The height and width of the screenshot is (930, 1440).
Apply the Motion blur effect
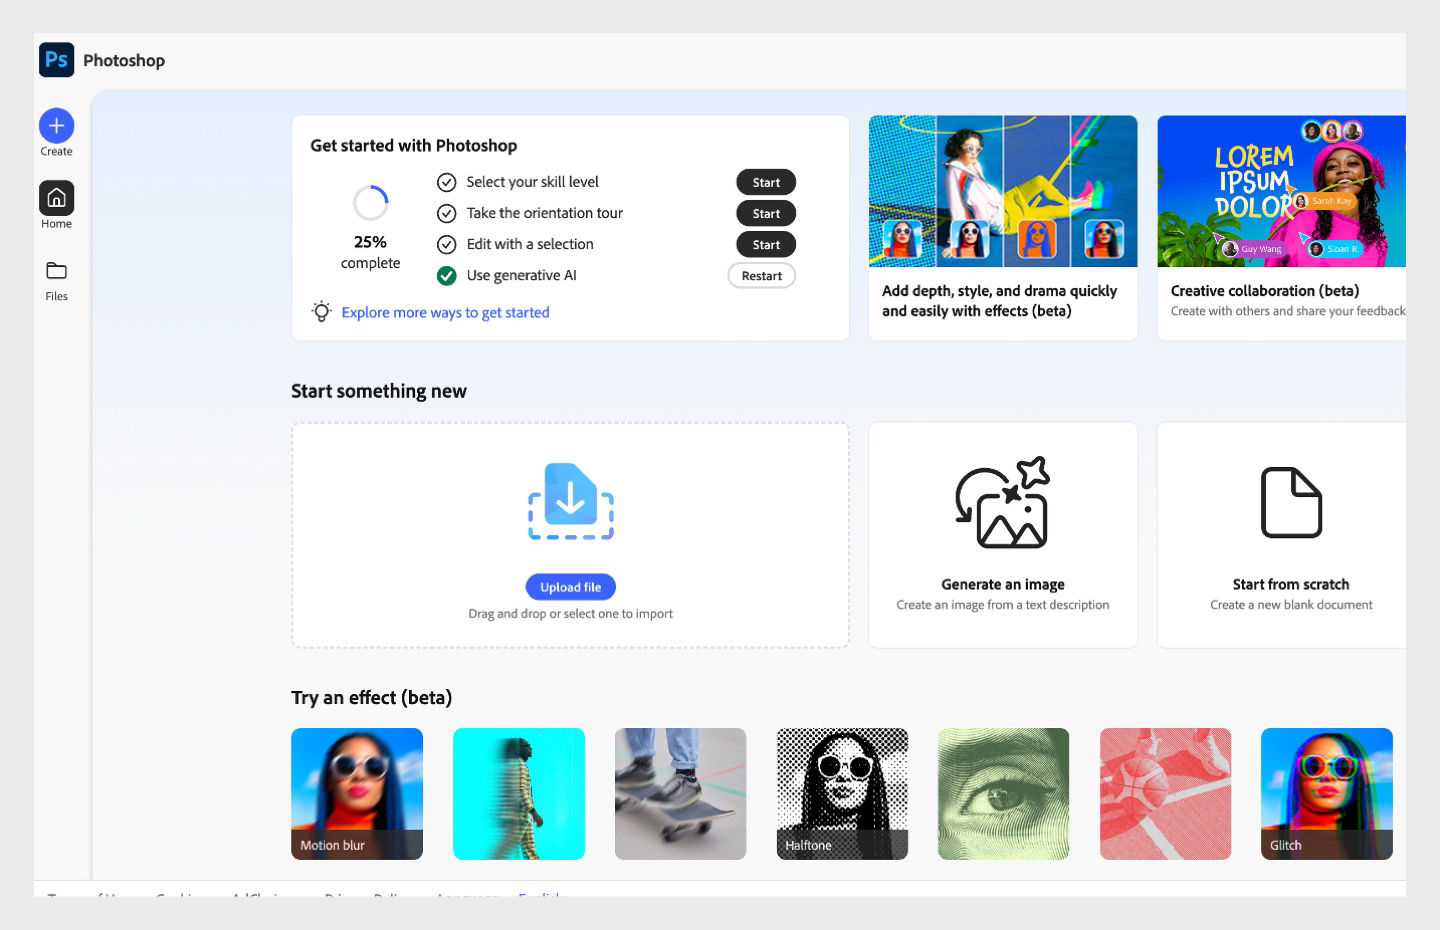pyautogui.click(x=357, y=793)
